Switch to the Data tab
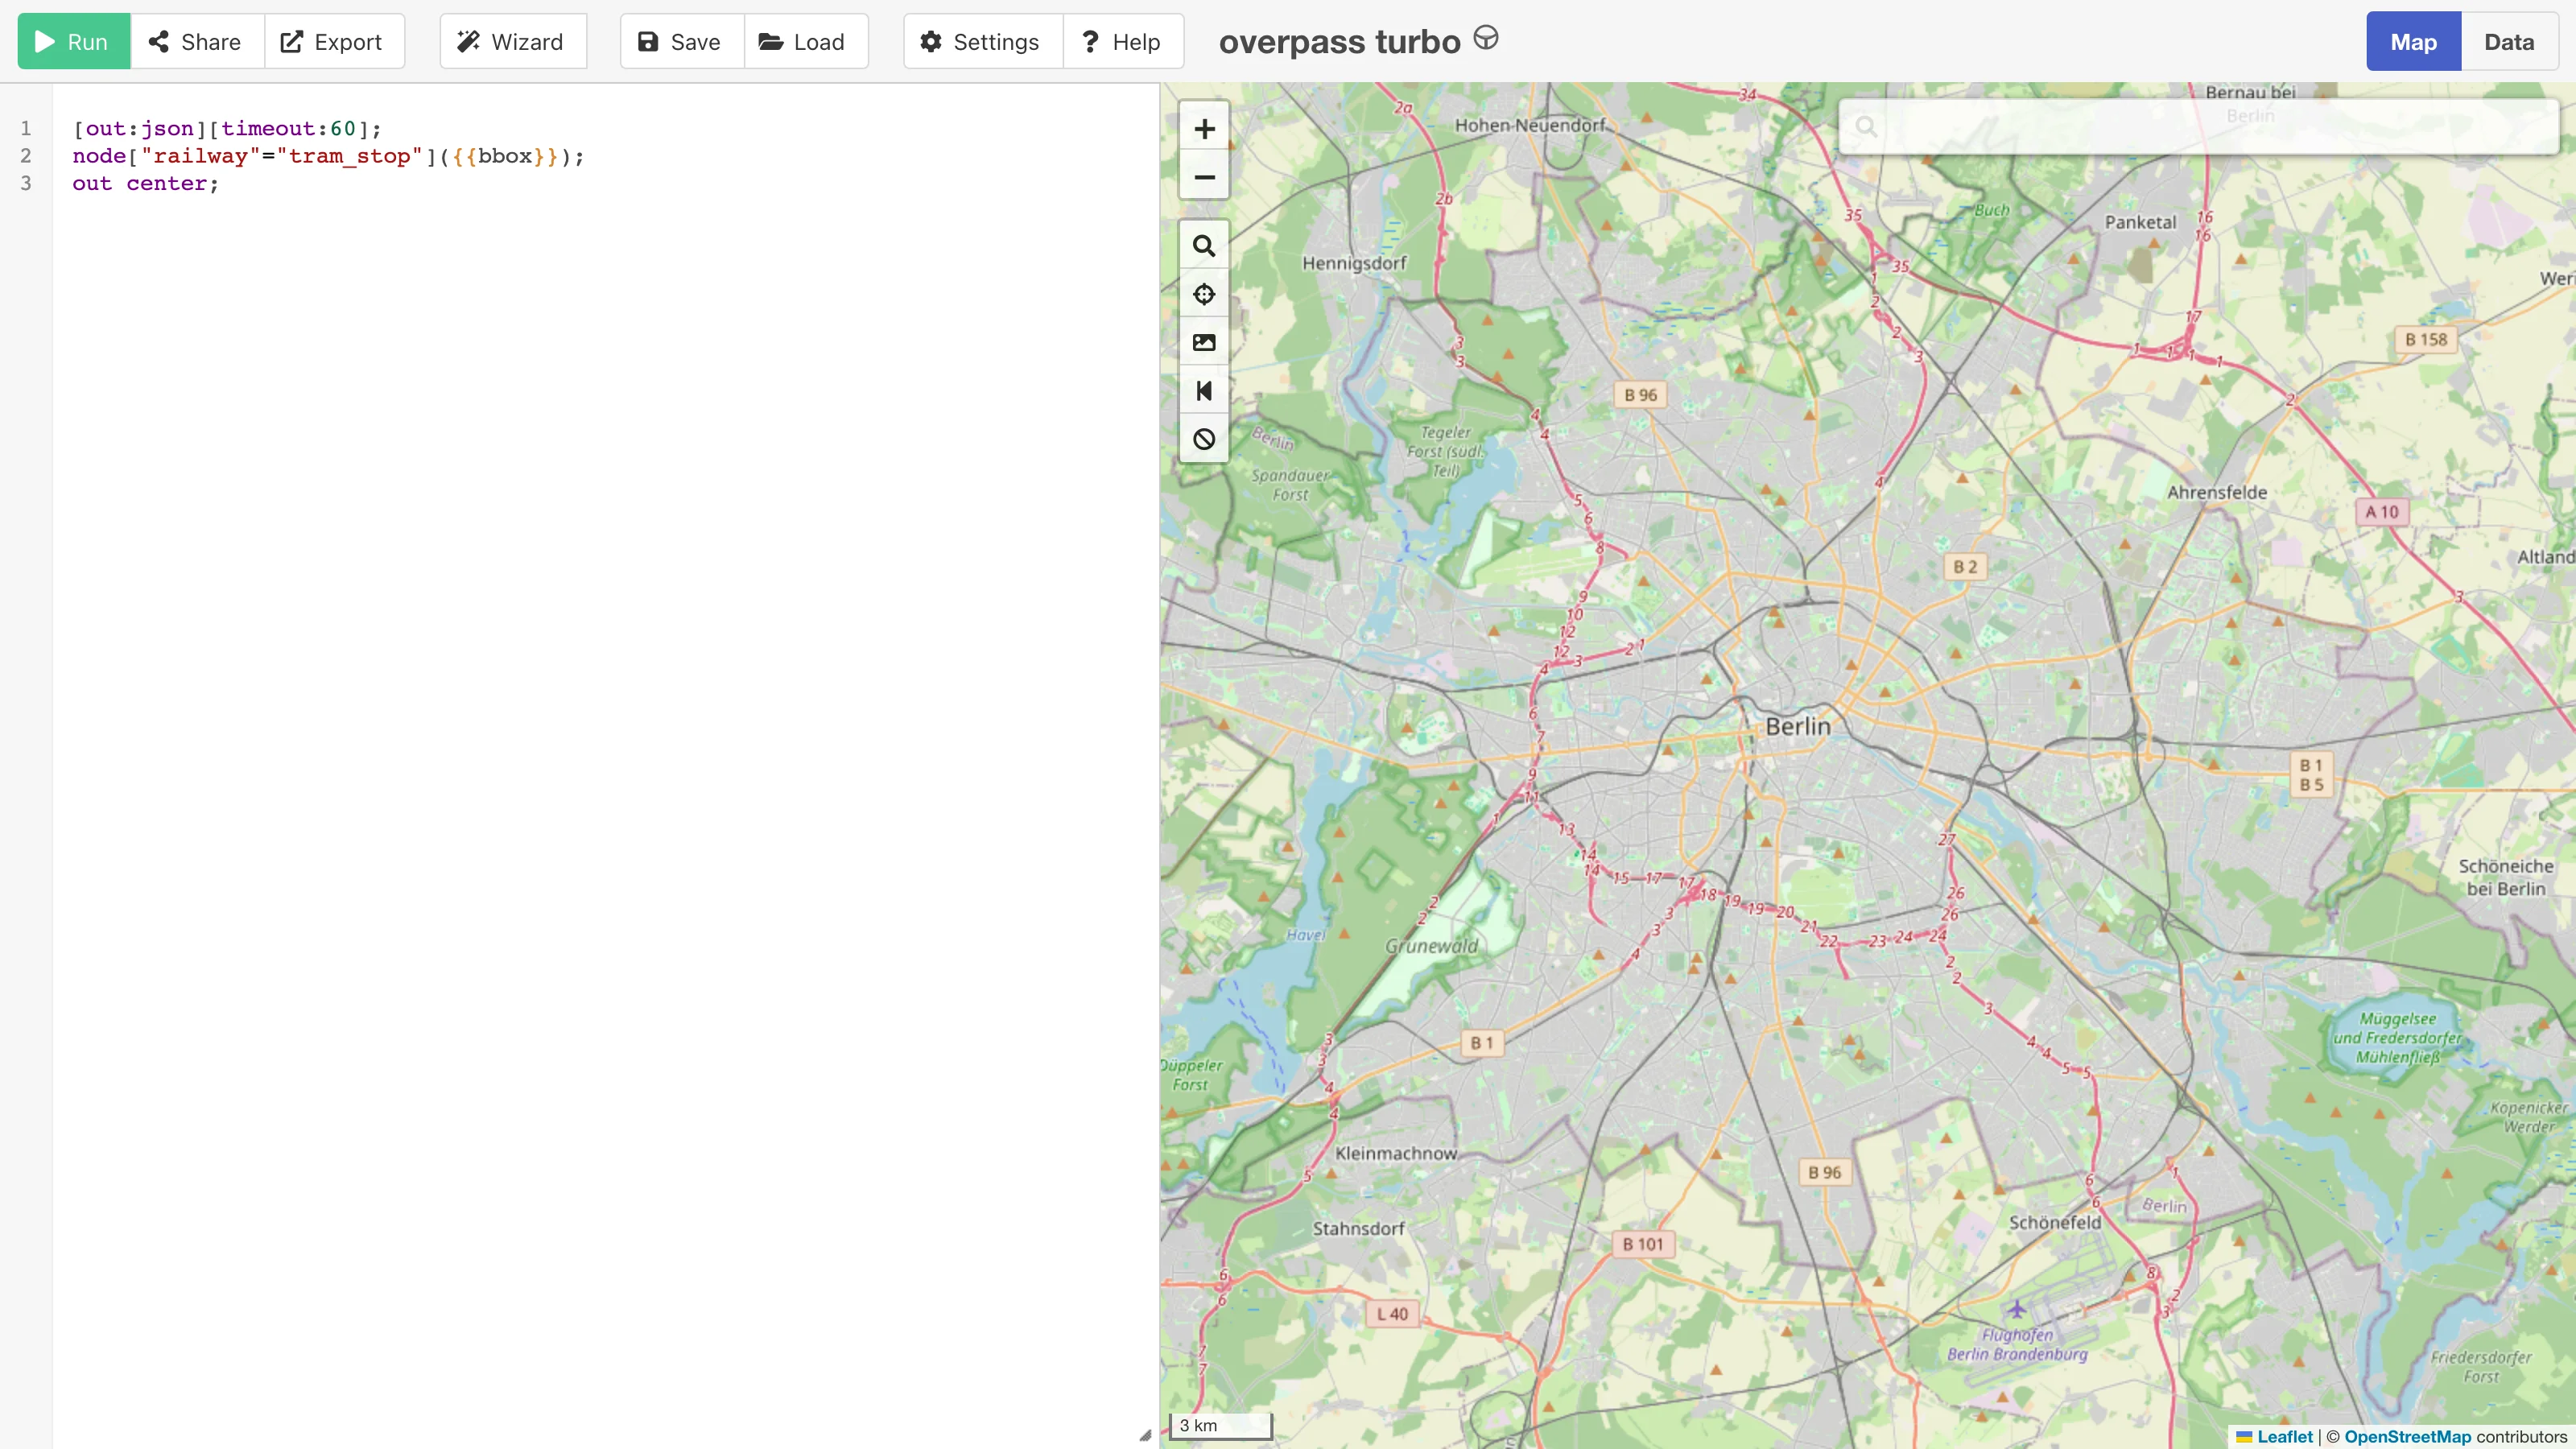This screenshot has height=1449, width=2576. [2509, 42]
